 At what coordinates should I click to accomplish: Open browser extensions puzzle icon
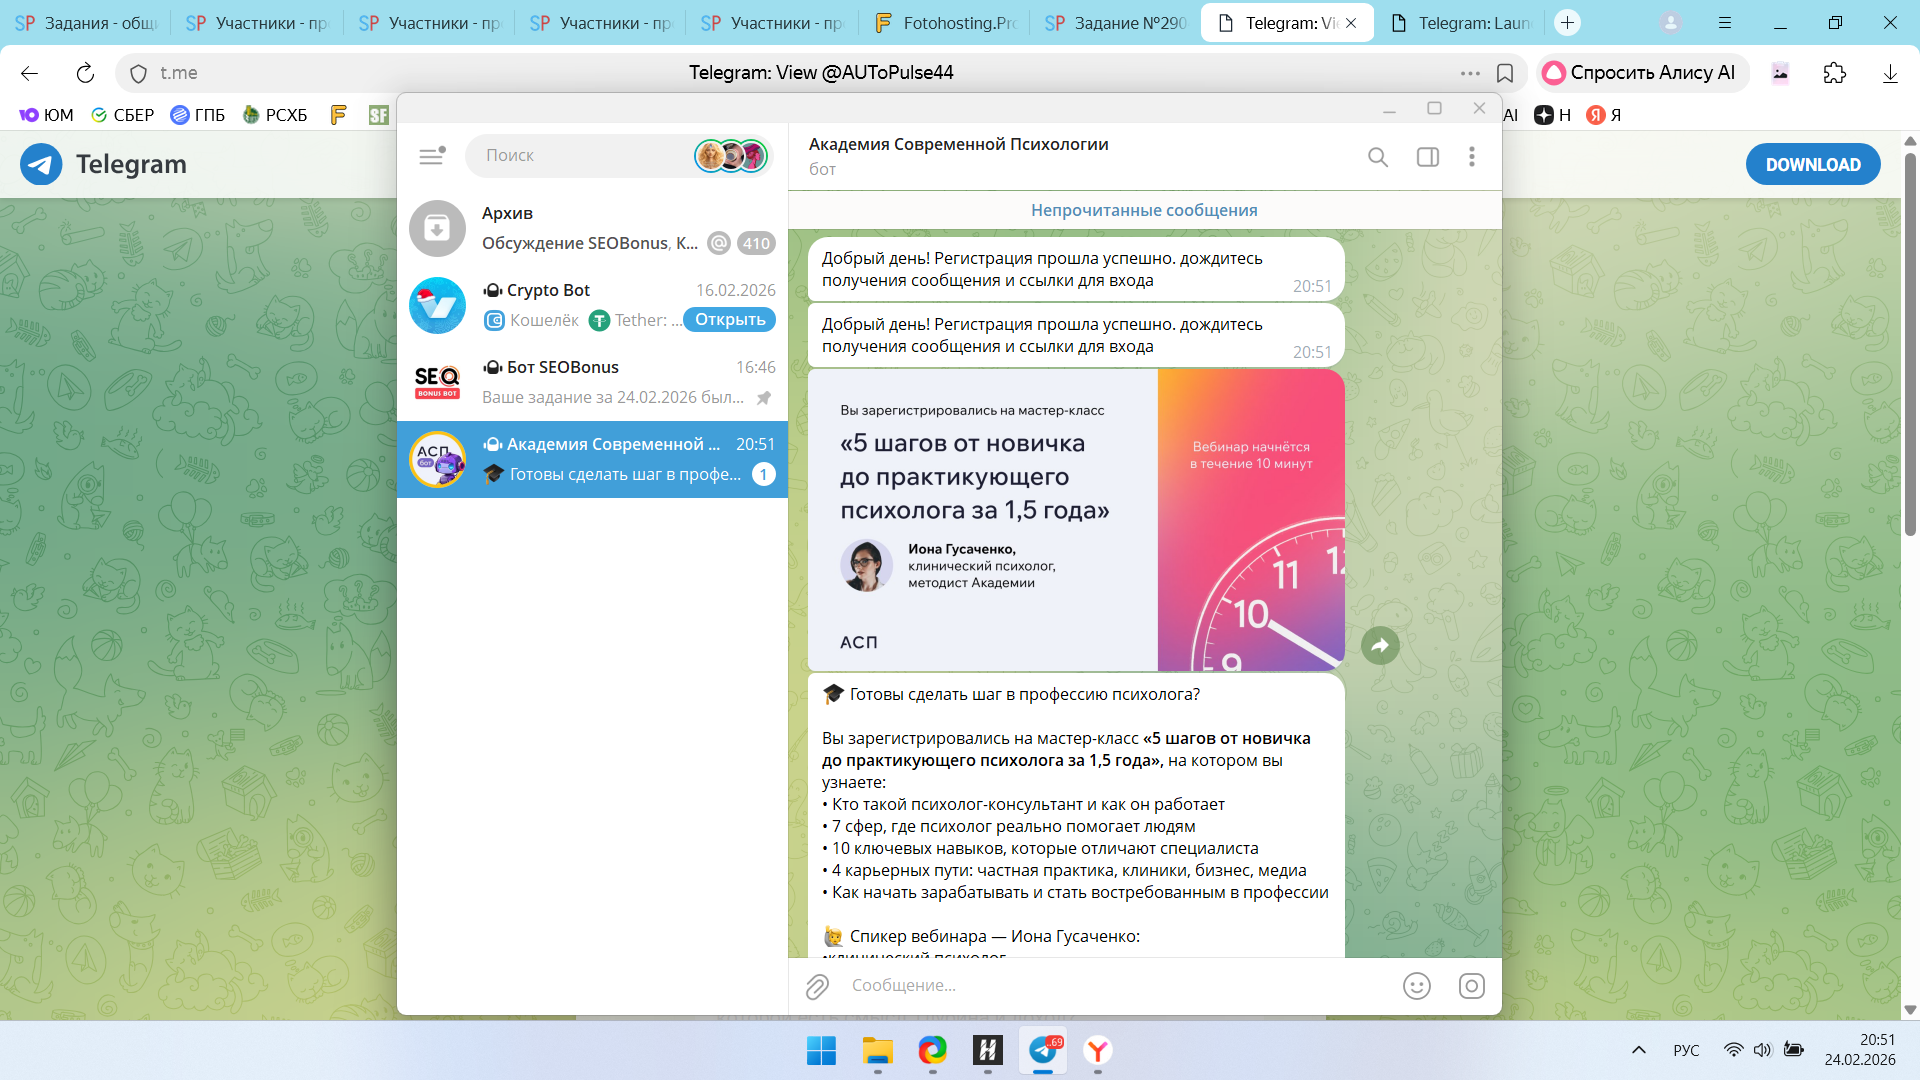pos(1834,73)
